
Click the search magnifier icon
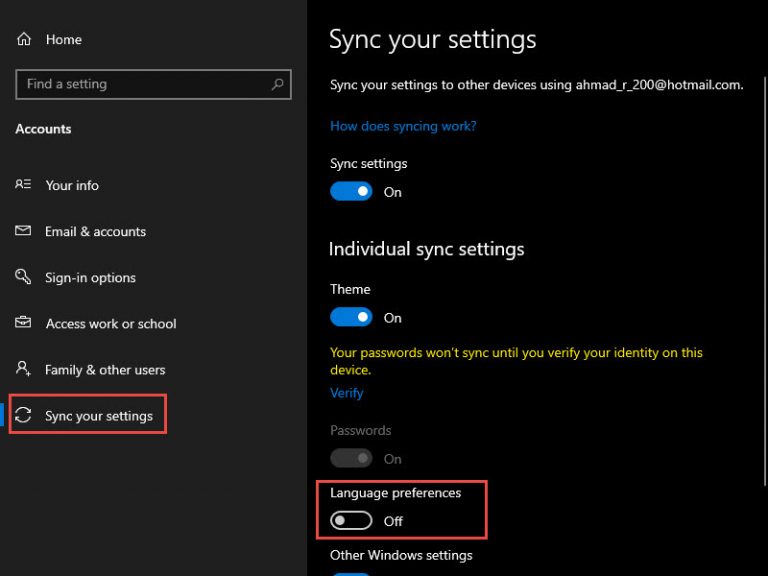tap(277, 84)
